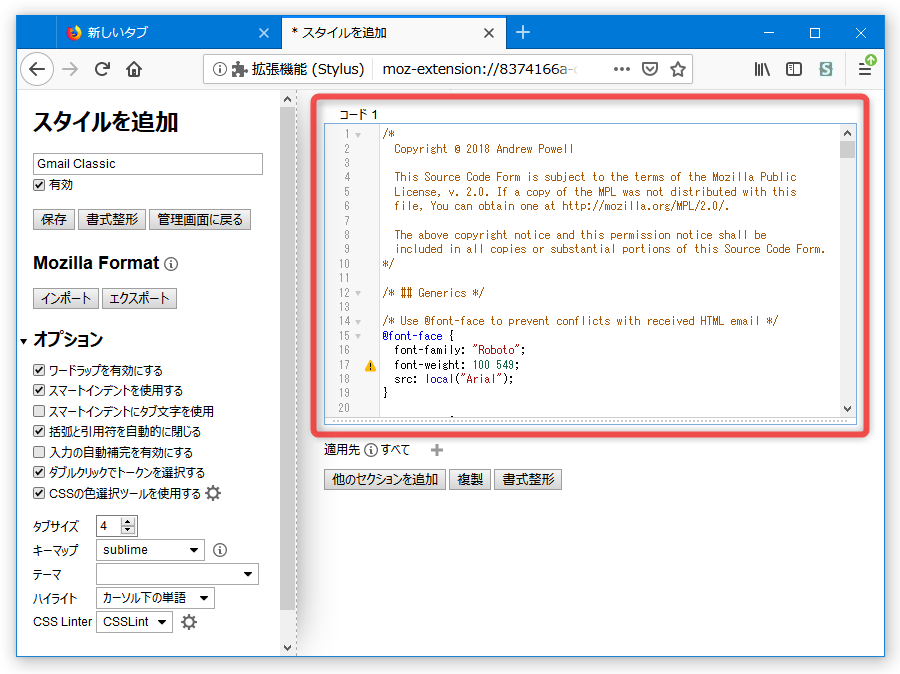Click the code editor resize grip bar

(x=590, y=421)
